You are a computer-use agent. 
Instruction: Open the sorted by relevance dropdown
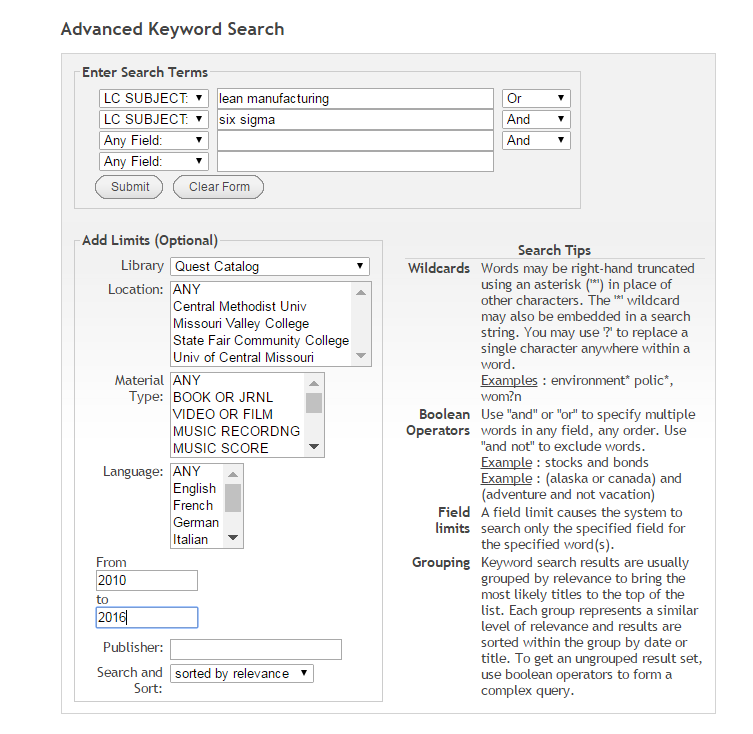242,673
